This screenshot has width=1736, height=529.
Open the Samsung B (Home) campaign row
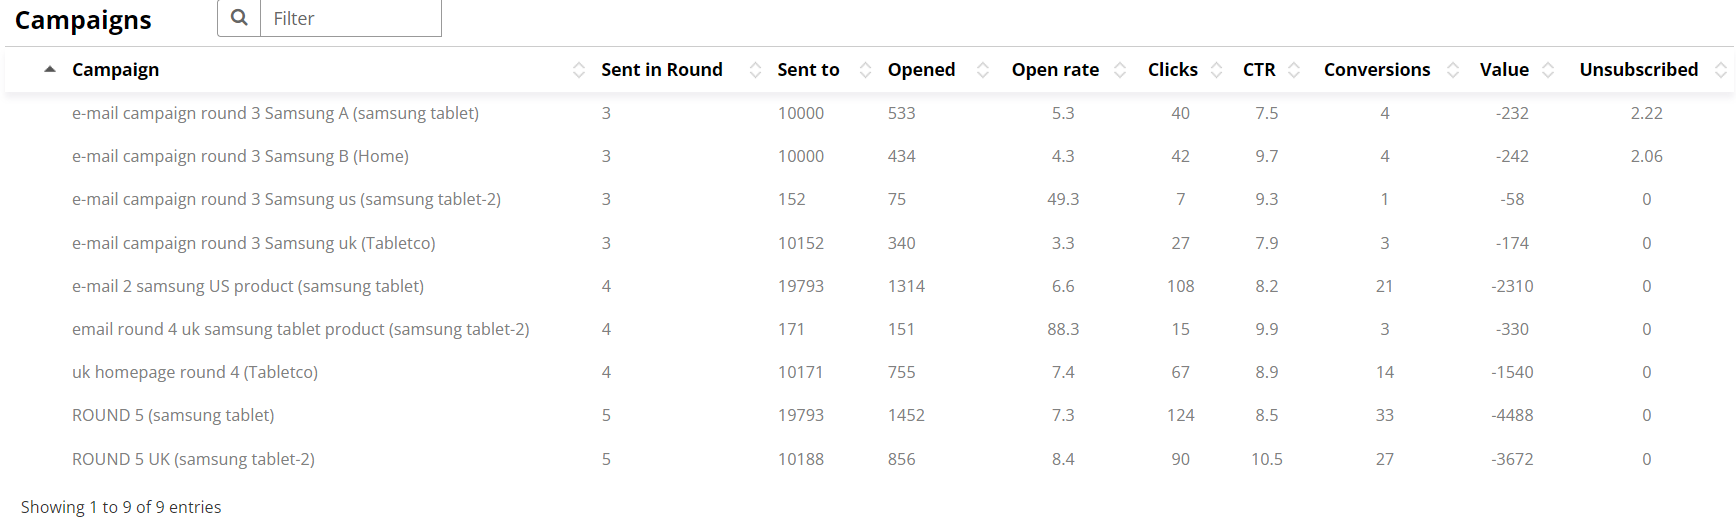click(240, 156)
